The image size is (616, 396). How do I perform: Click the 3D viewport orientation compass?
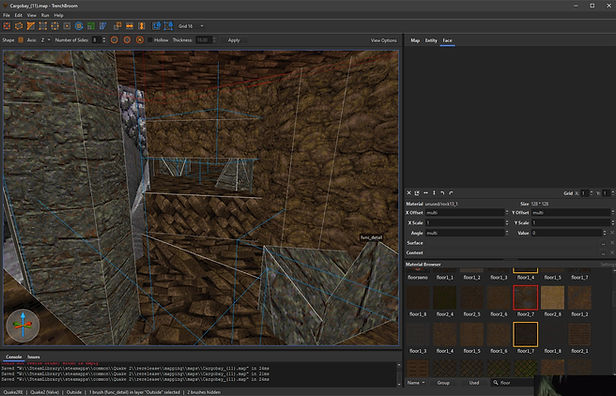(x=23, y=325)
